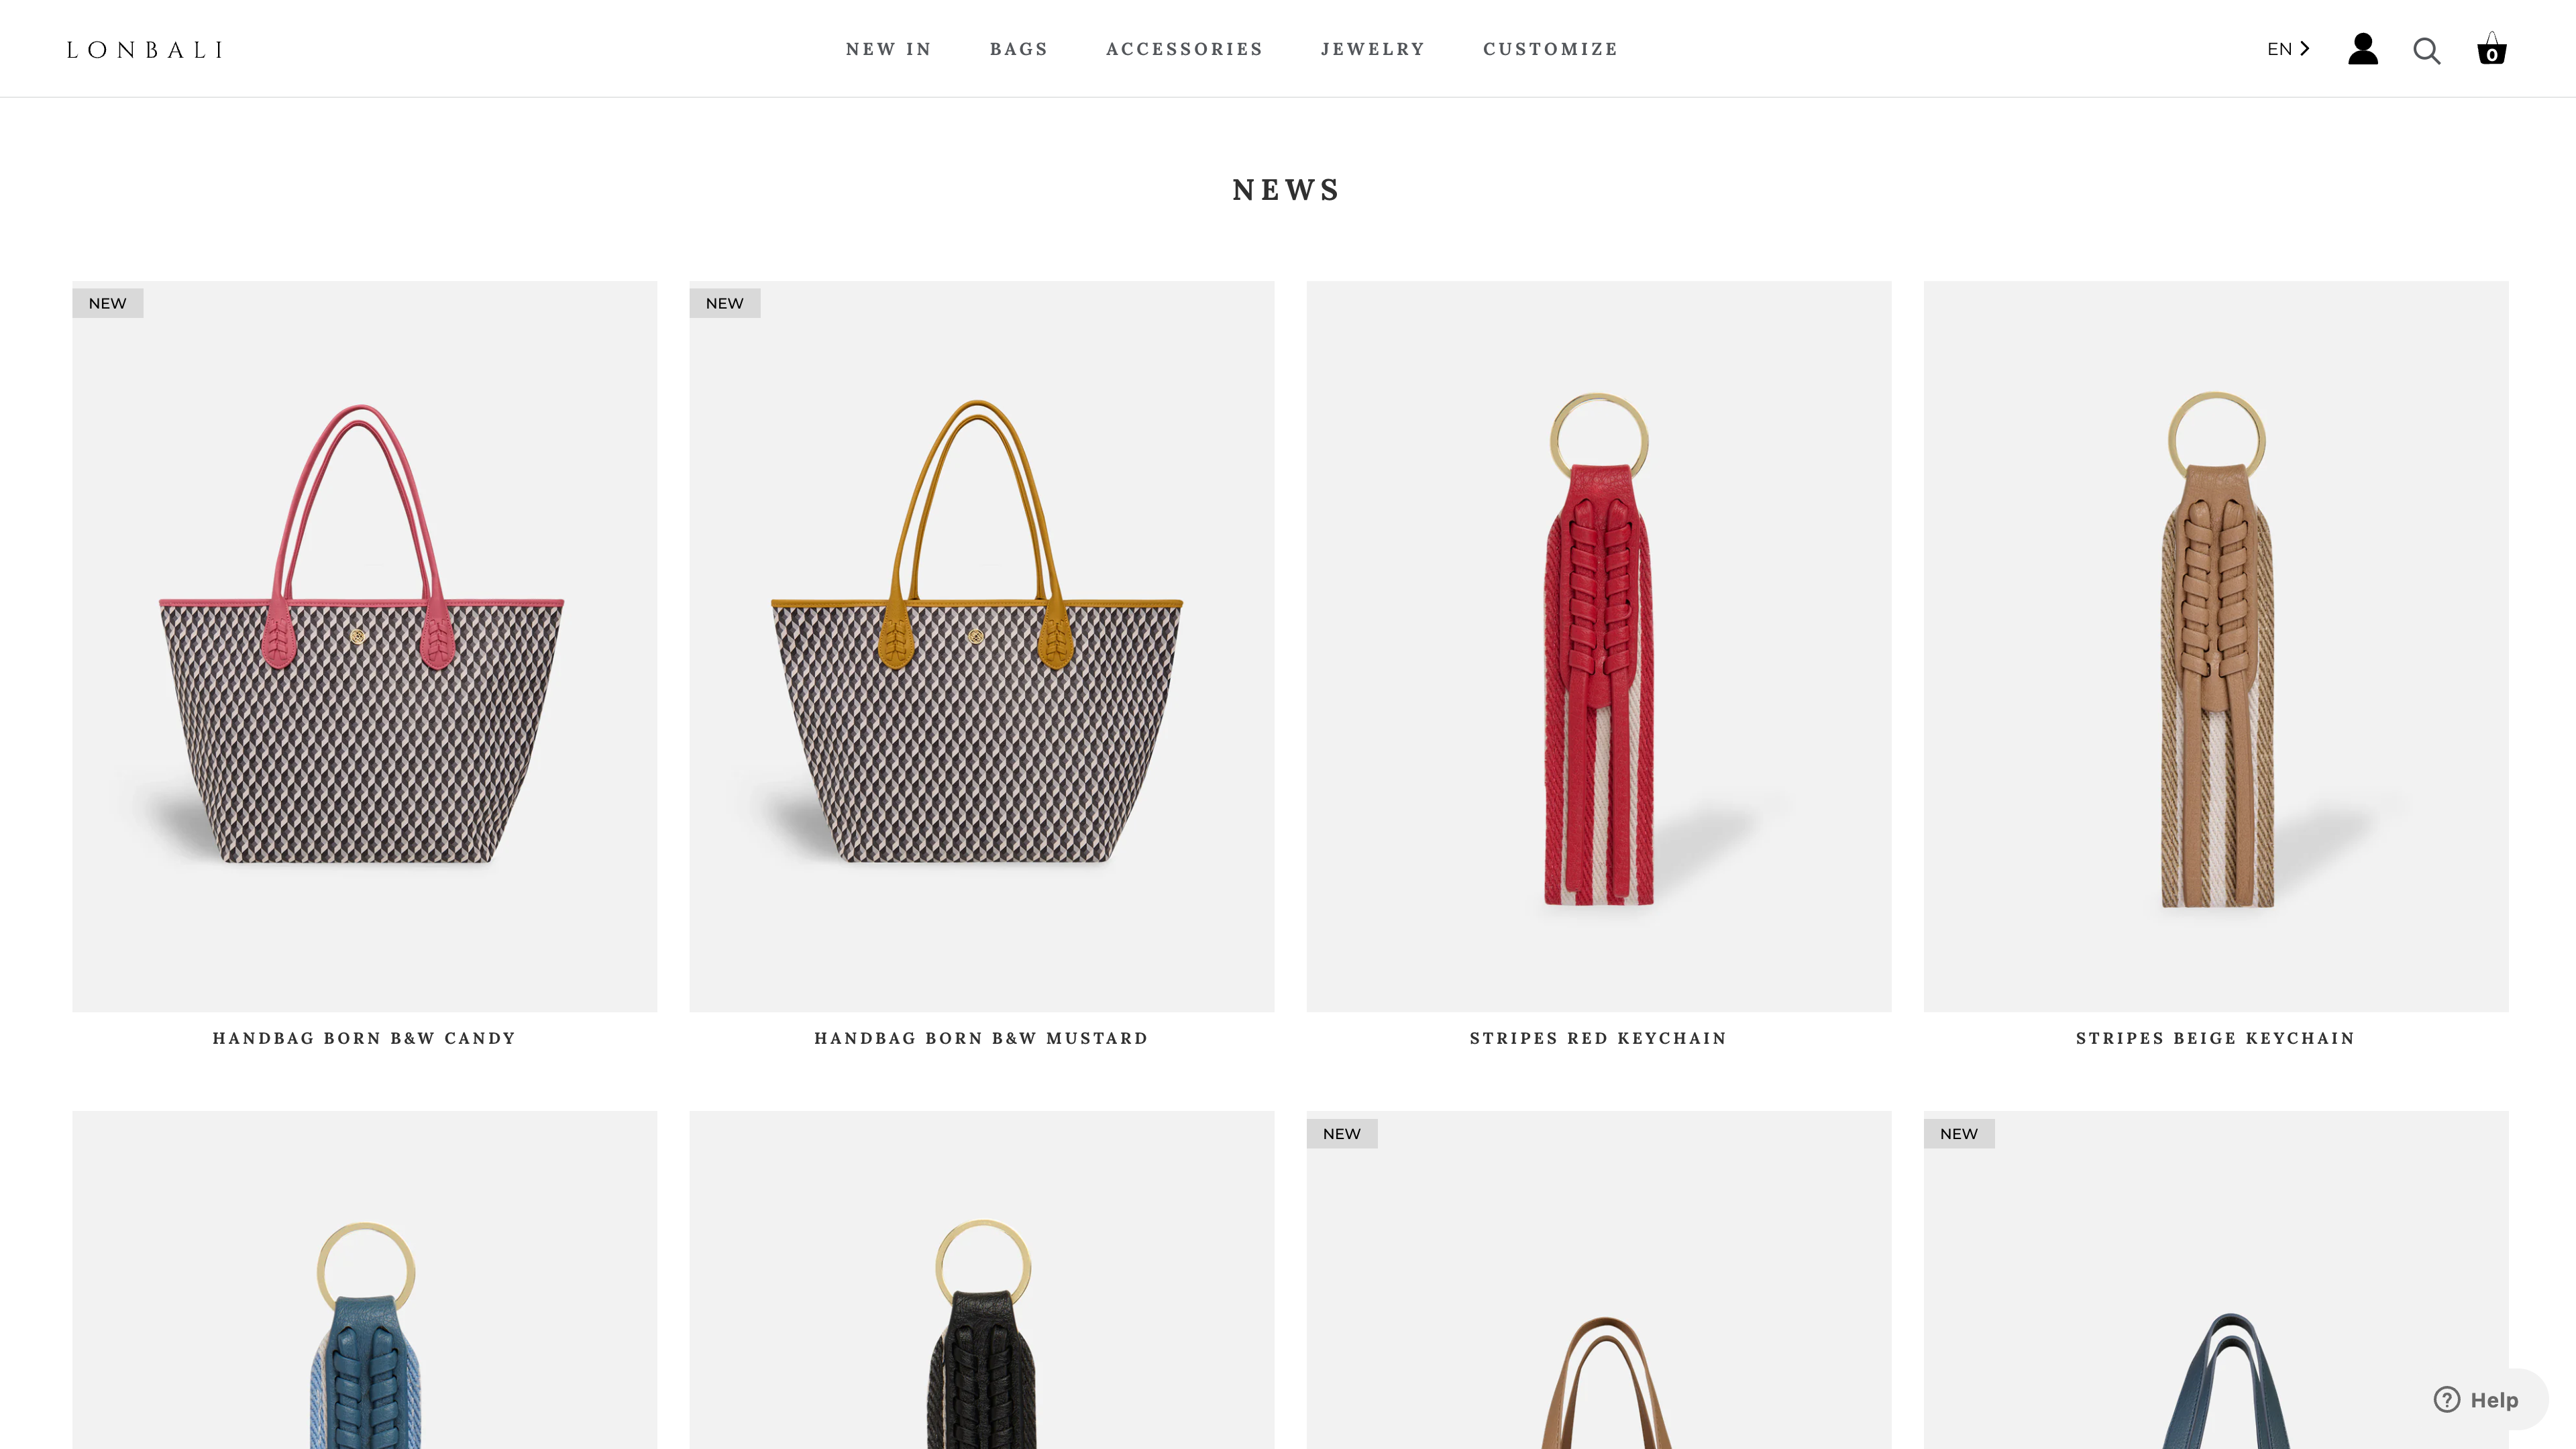Open the shopping bag cart icon
The height and width of the screenshot is (1449, 2576).
tap(2491, 48)
